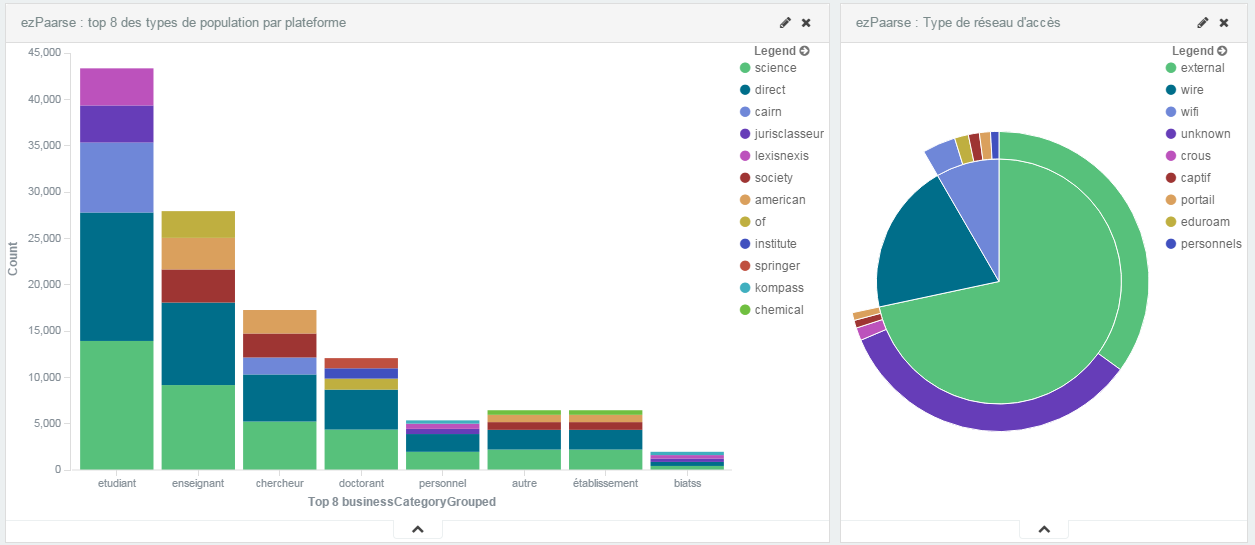This screenshot has height=545, width=1255.
Task: Expand the spy panel under the bar chart
Action: click(418, 529)
